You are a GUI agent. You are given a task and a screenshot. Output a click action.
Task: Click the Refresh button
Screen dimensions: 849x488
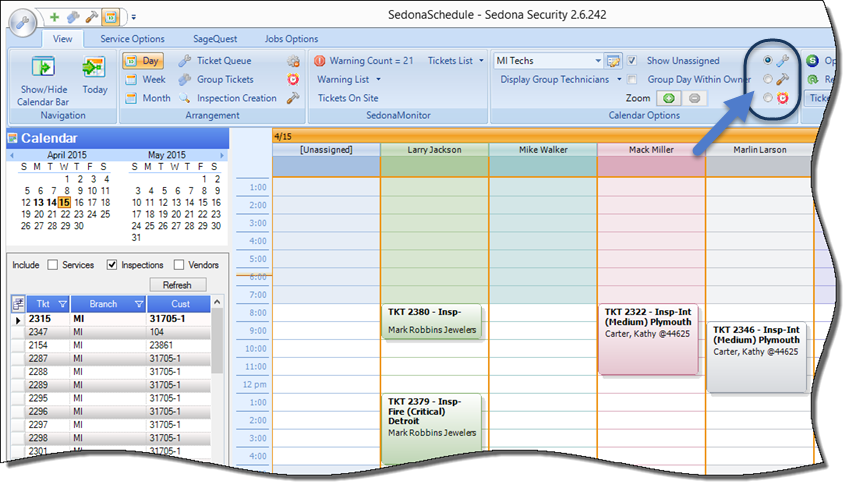178,285
